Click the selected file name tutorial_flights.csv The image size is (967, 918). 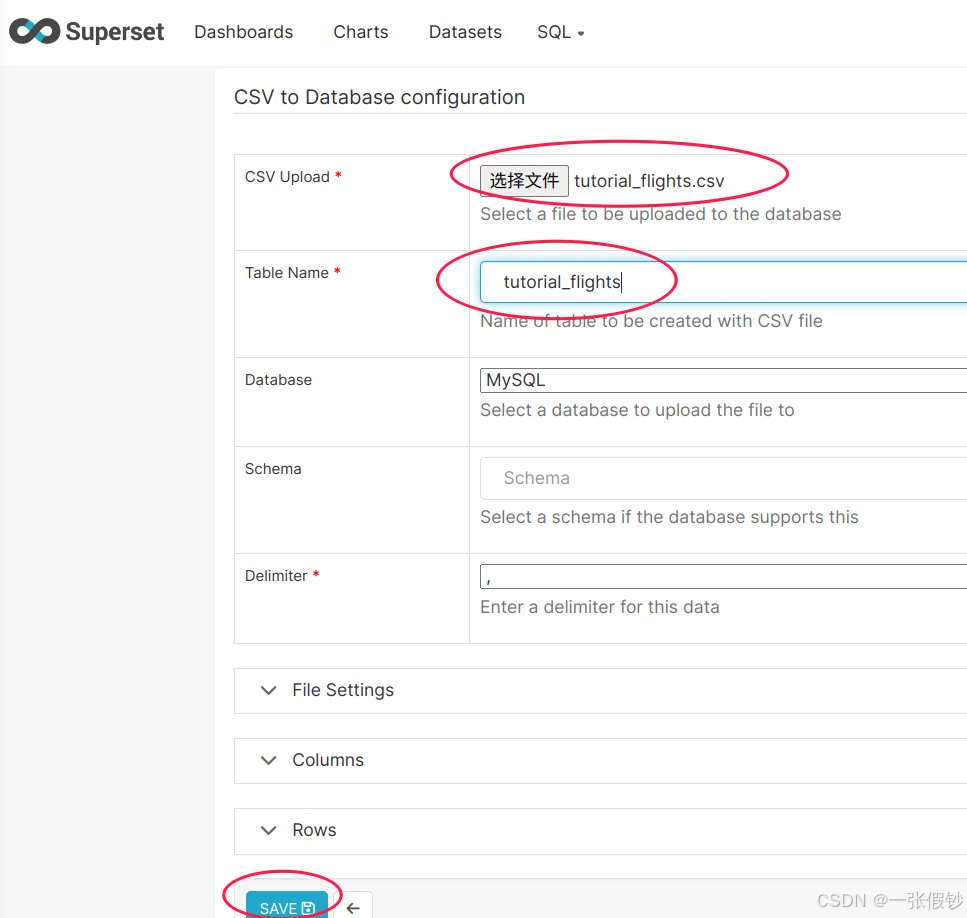pos(649,181)
